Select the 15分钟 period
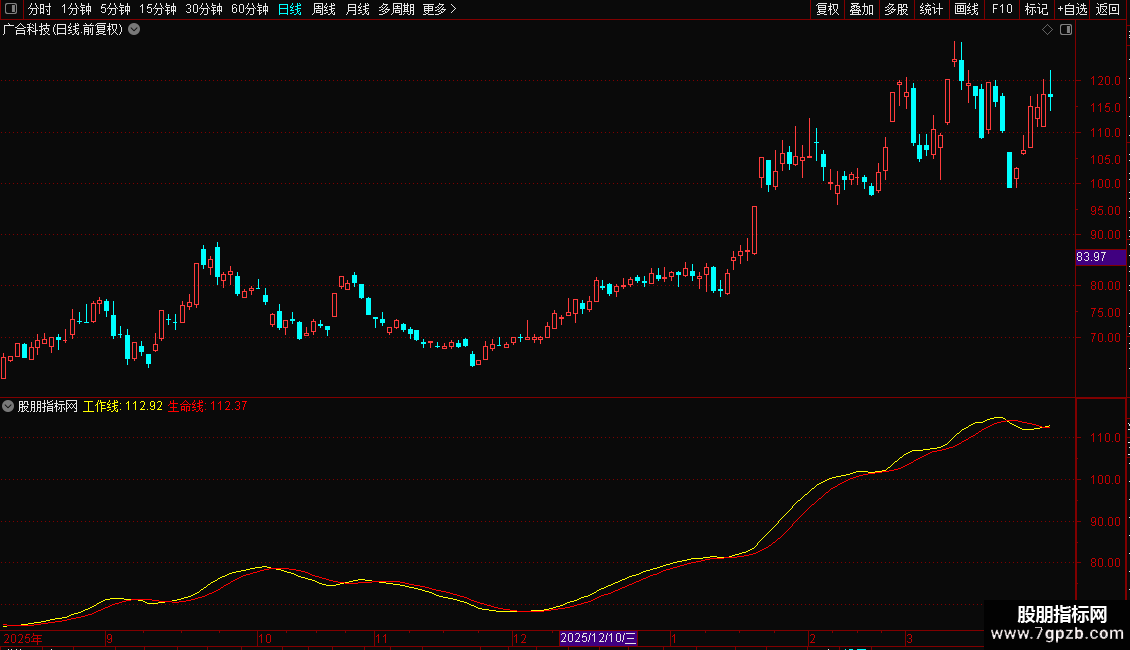Screen dimensions: 1130x650 [158, 9]
